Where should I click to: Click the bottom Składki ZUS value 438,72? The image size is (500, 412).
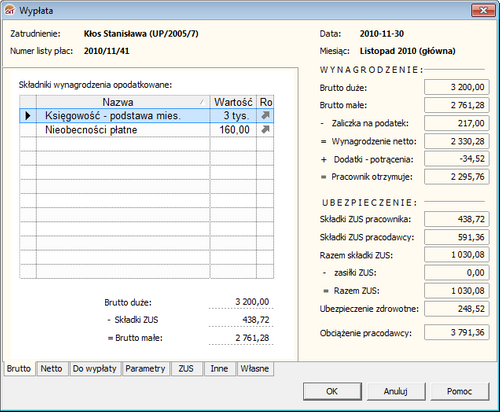[256, 320]
